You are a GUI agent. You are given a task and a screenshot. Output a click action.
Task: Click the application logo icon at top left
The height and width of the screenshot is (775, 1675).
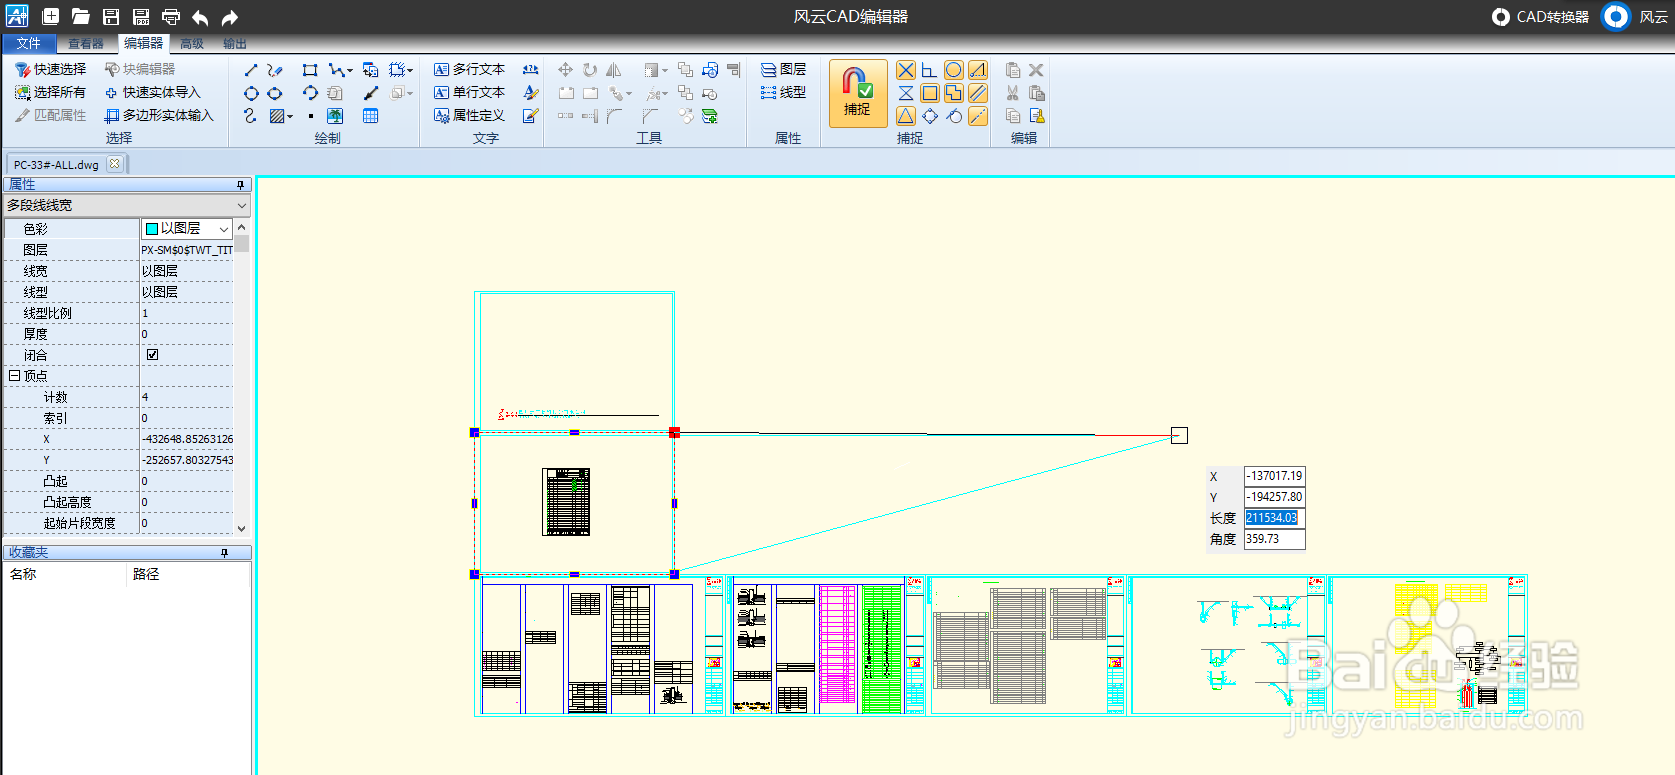click(17, 16)
